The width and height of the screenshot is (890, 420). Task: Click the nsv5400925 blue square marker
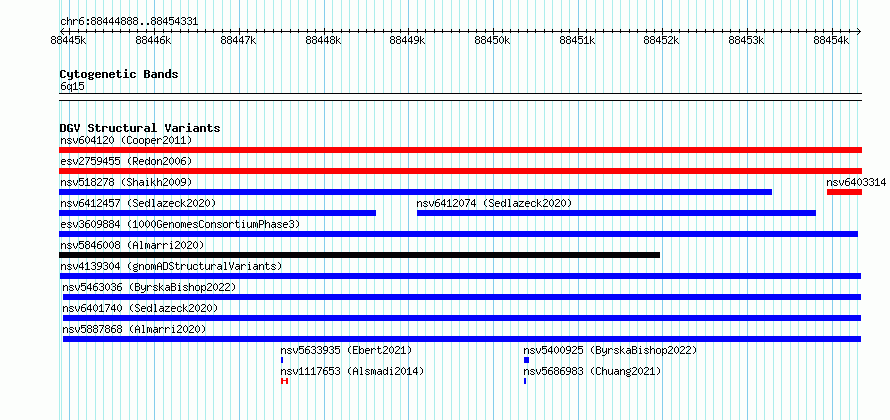pos(526,360)
